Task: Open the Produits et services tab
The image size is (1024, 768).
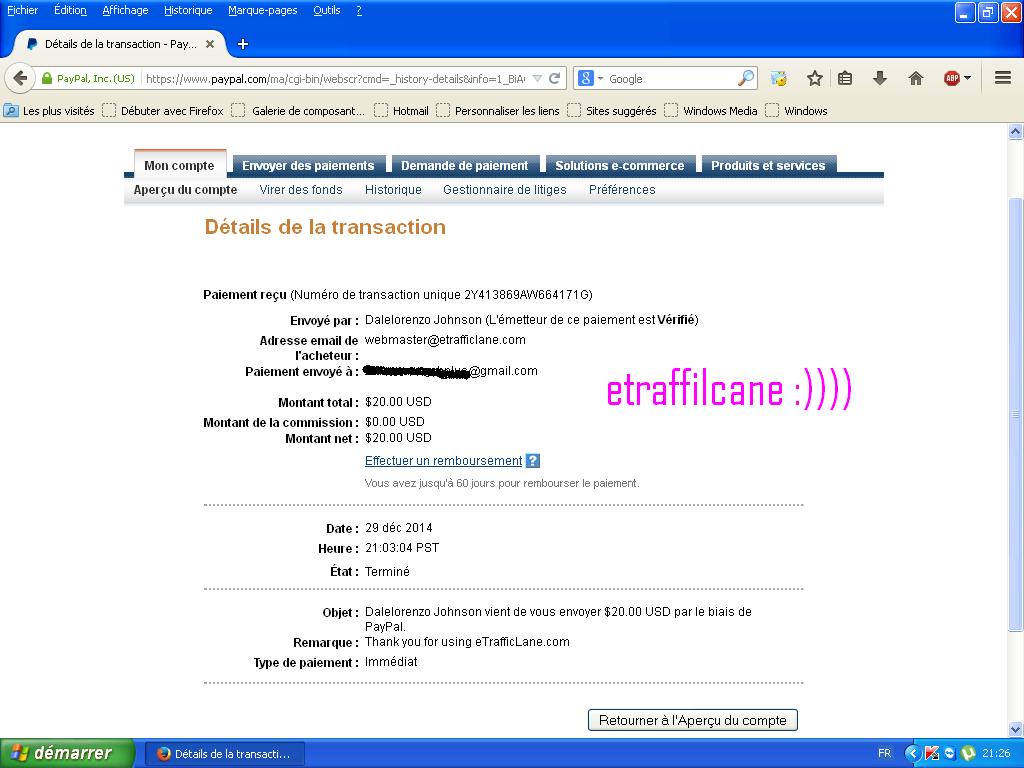Action: (768, 165)
